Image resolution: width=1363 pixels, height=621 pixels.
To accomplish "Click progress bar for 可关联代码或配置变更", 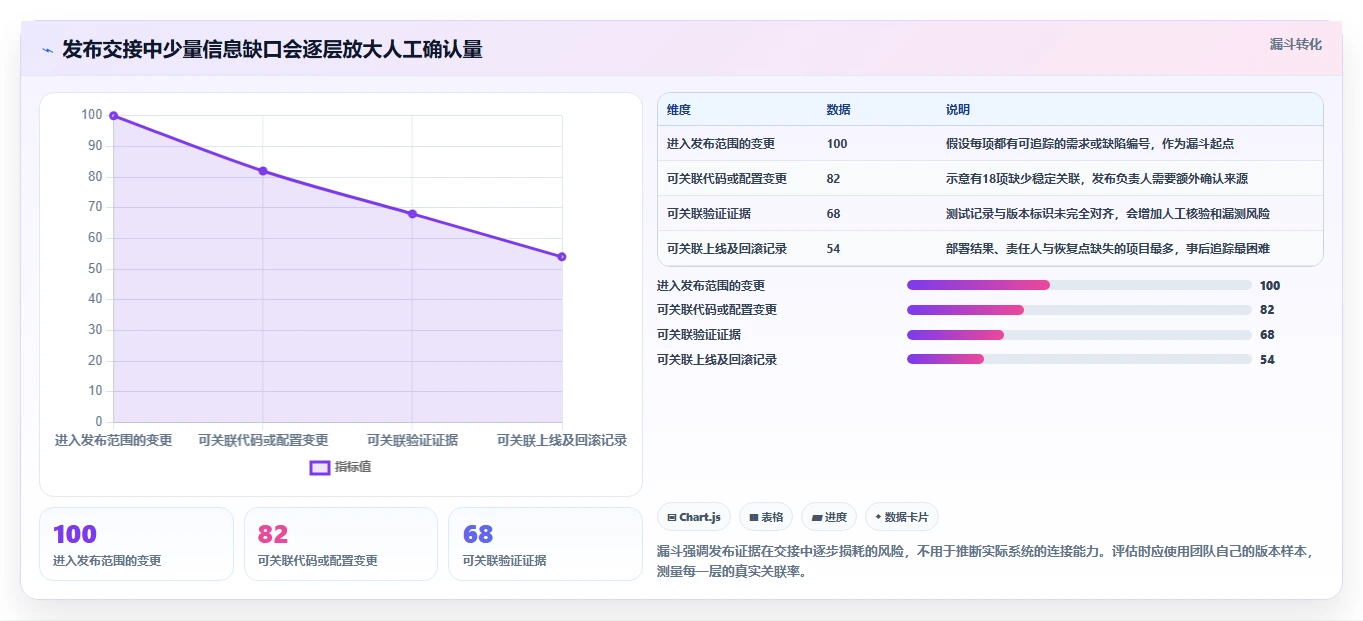I will pyautogui.click(x=1079, y=310).
